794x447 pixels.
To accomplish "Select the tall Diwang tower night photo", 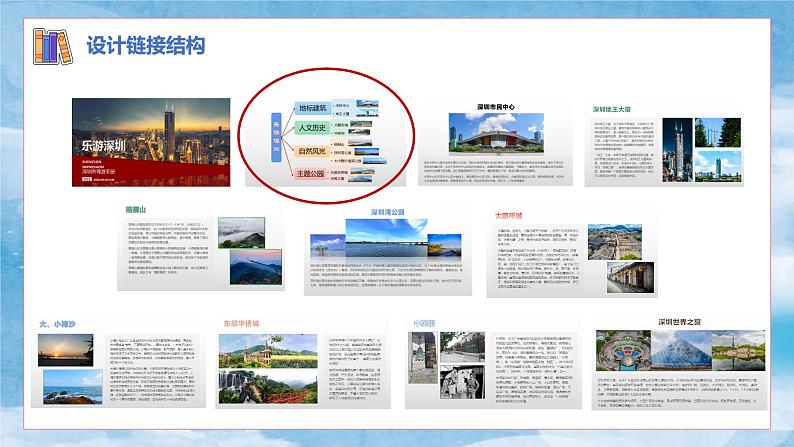I will [677, 150].
